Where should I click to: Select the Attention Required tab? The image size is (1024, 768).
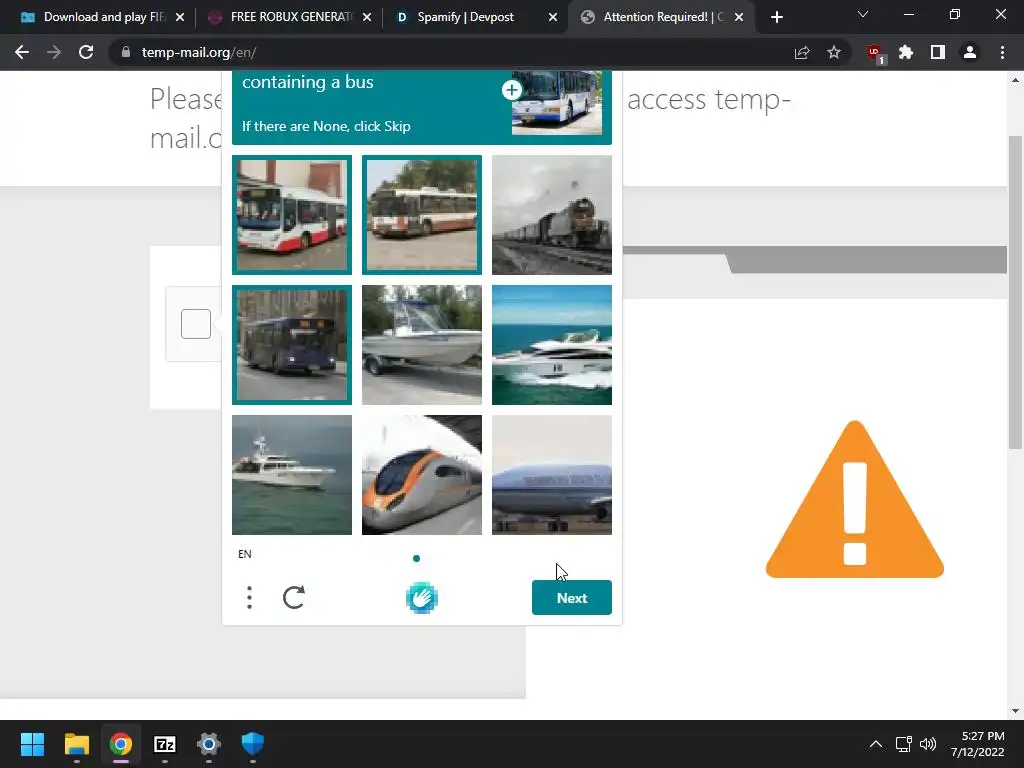663,17
